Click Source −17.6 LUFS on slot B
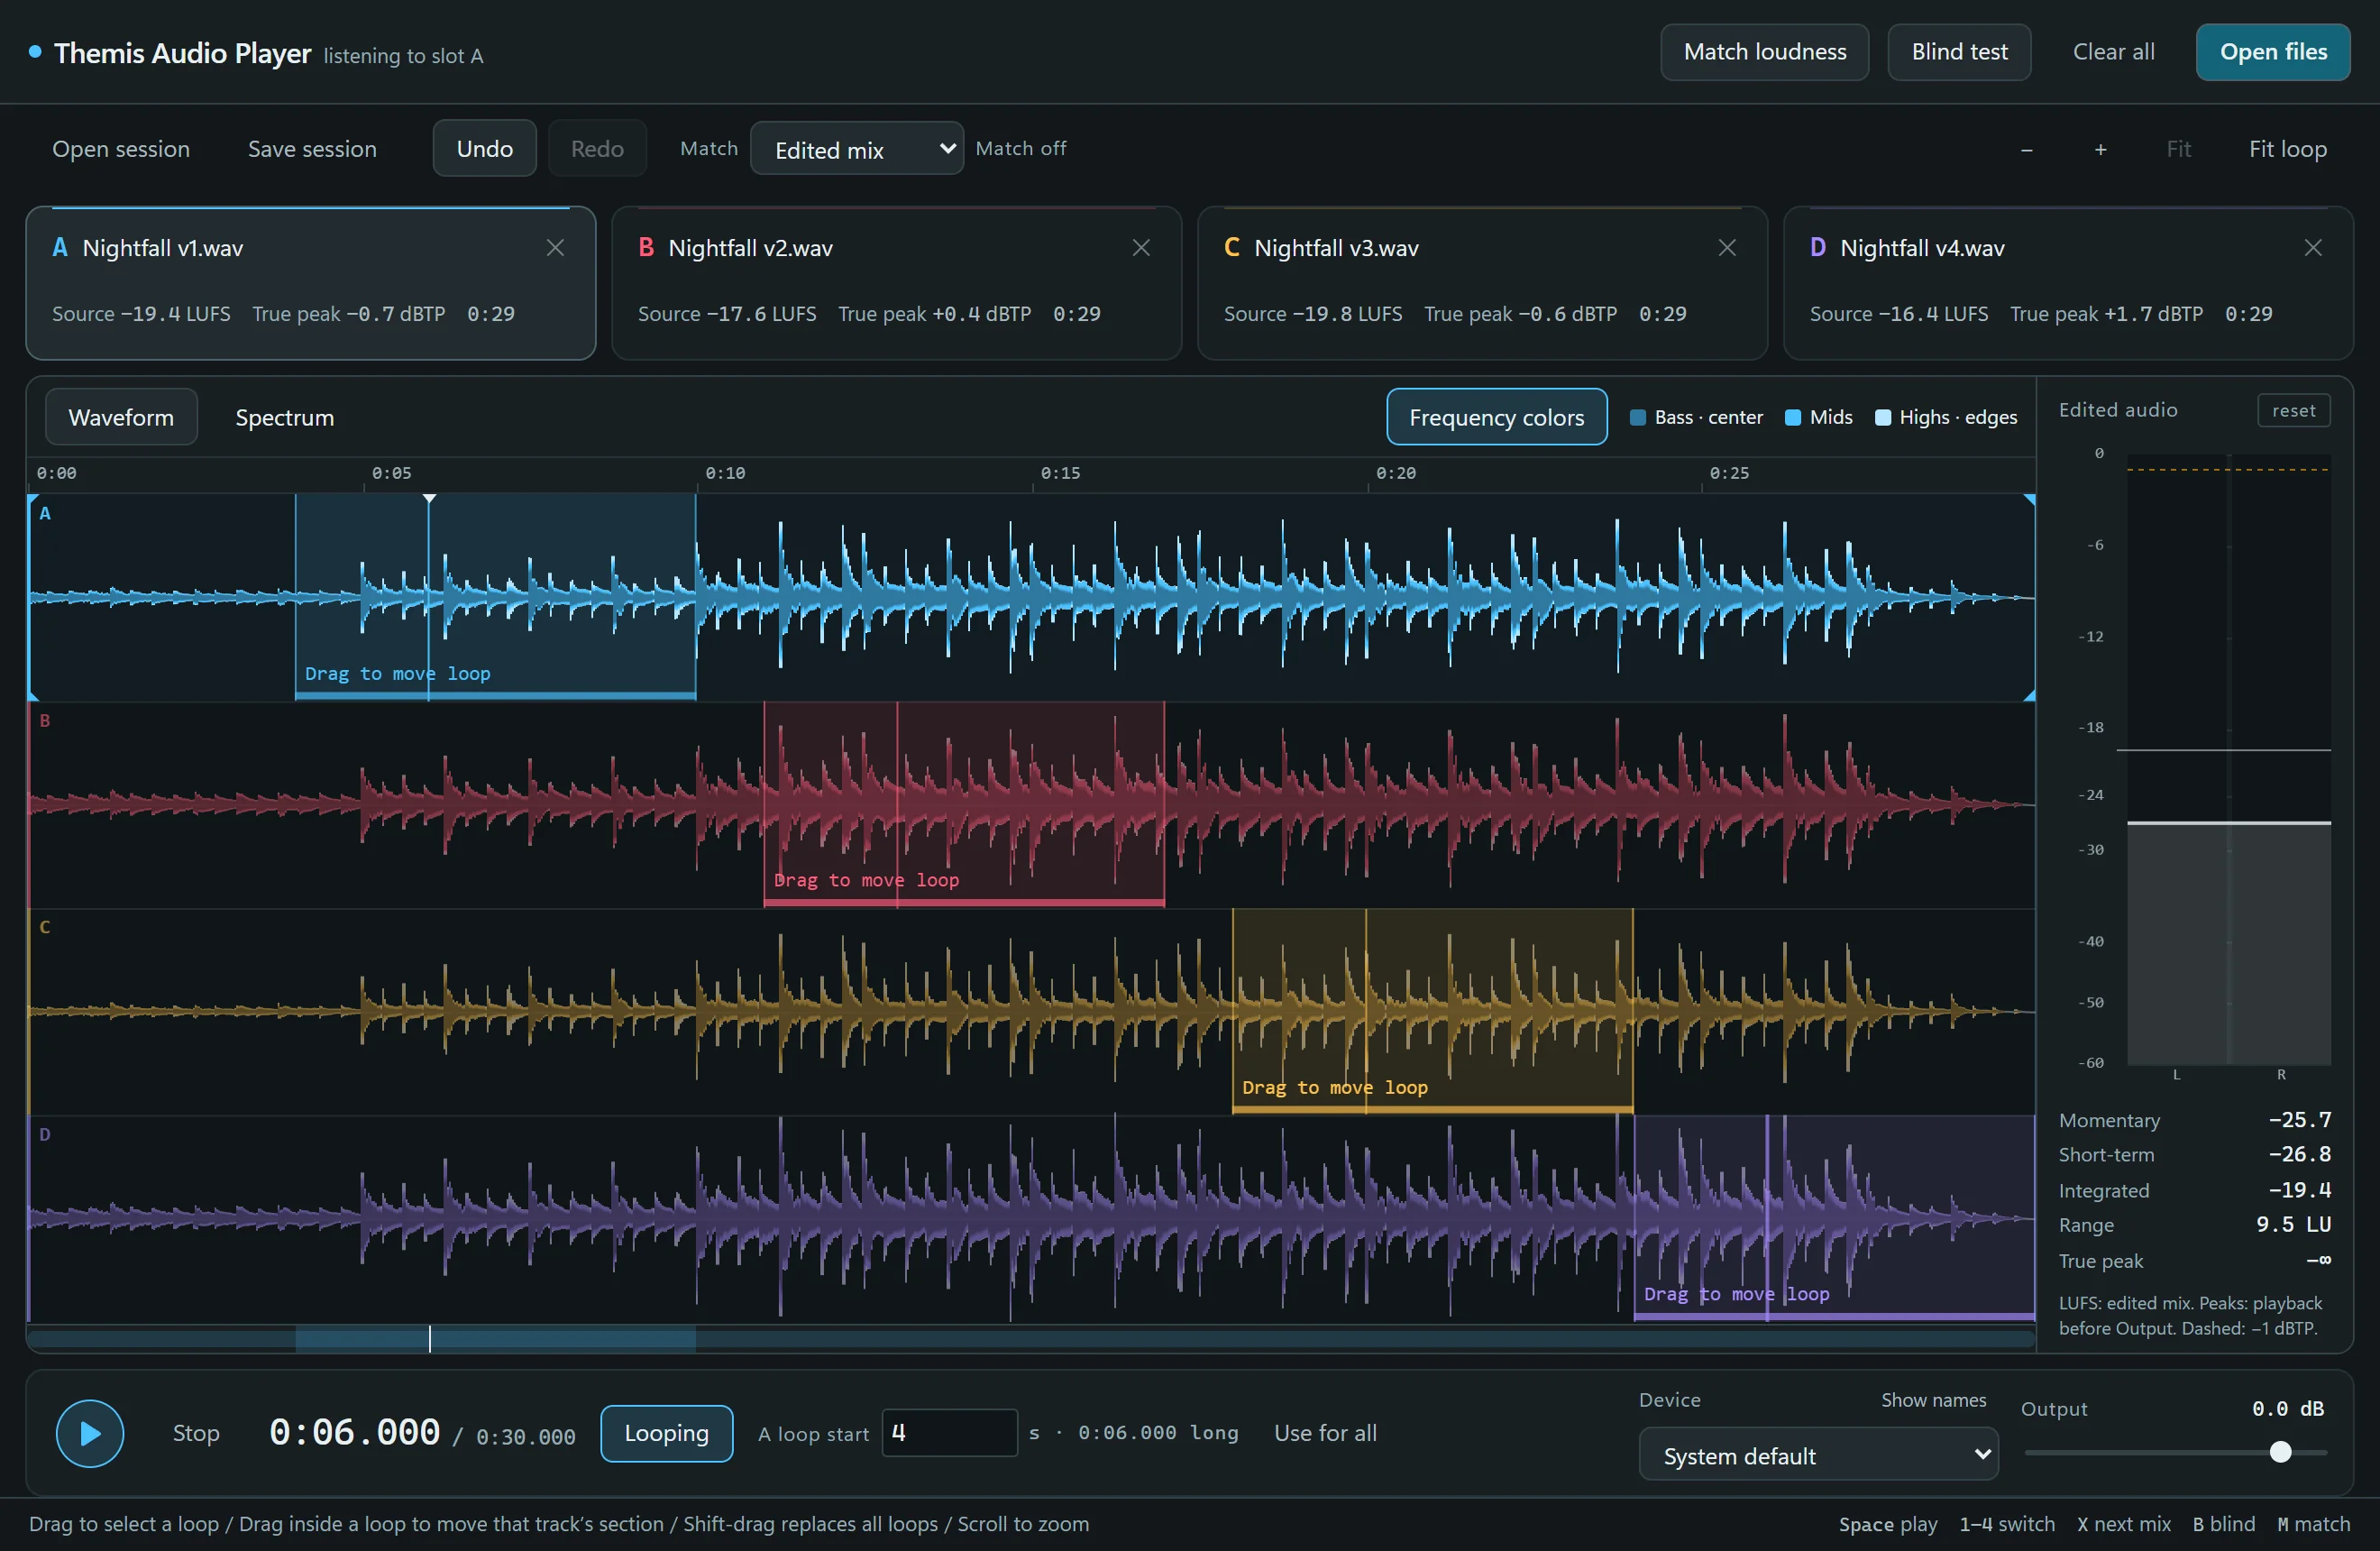 point(727,314)
